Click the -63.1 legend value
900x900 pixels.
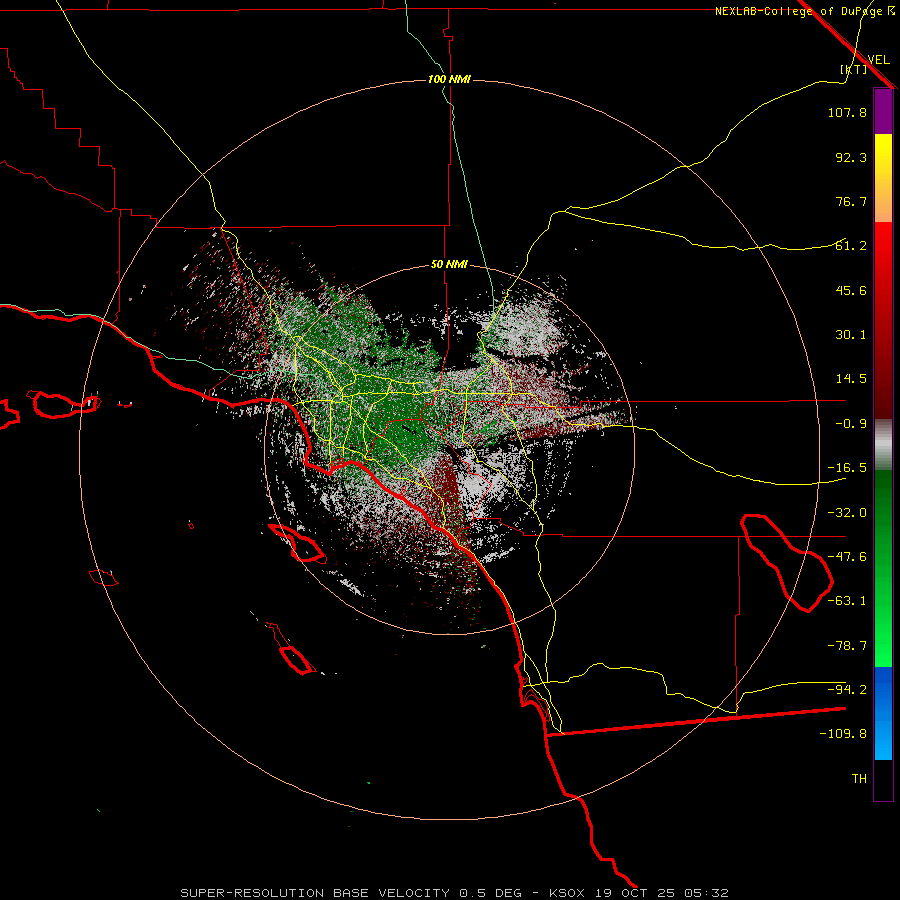[847, 601]
